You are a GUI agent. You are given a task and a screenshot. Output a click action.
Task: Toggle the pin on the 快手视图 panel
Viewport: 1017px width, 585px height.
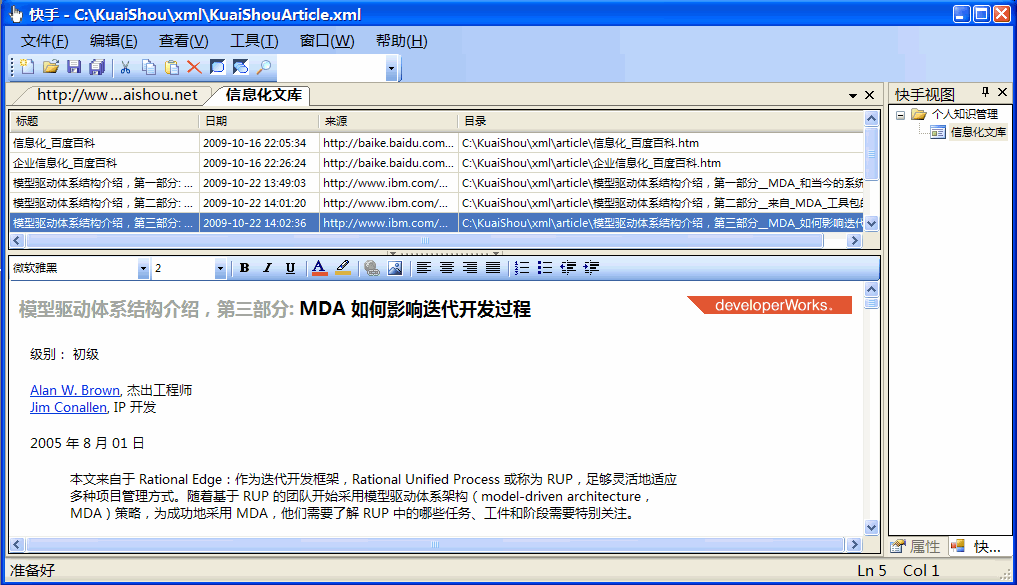pyautogui.click(x=984, y=93)
